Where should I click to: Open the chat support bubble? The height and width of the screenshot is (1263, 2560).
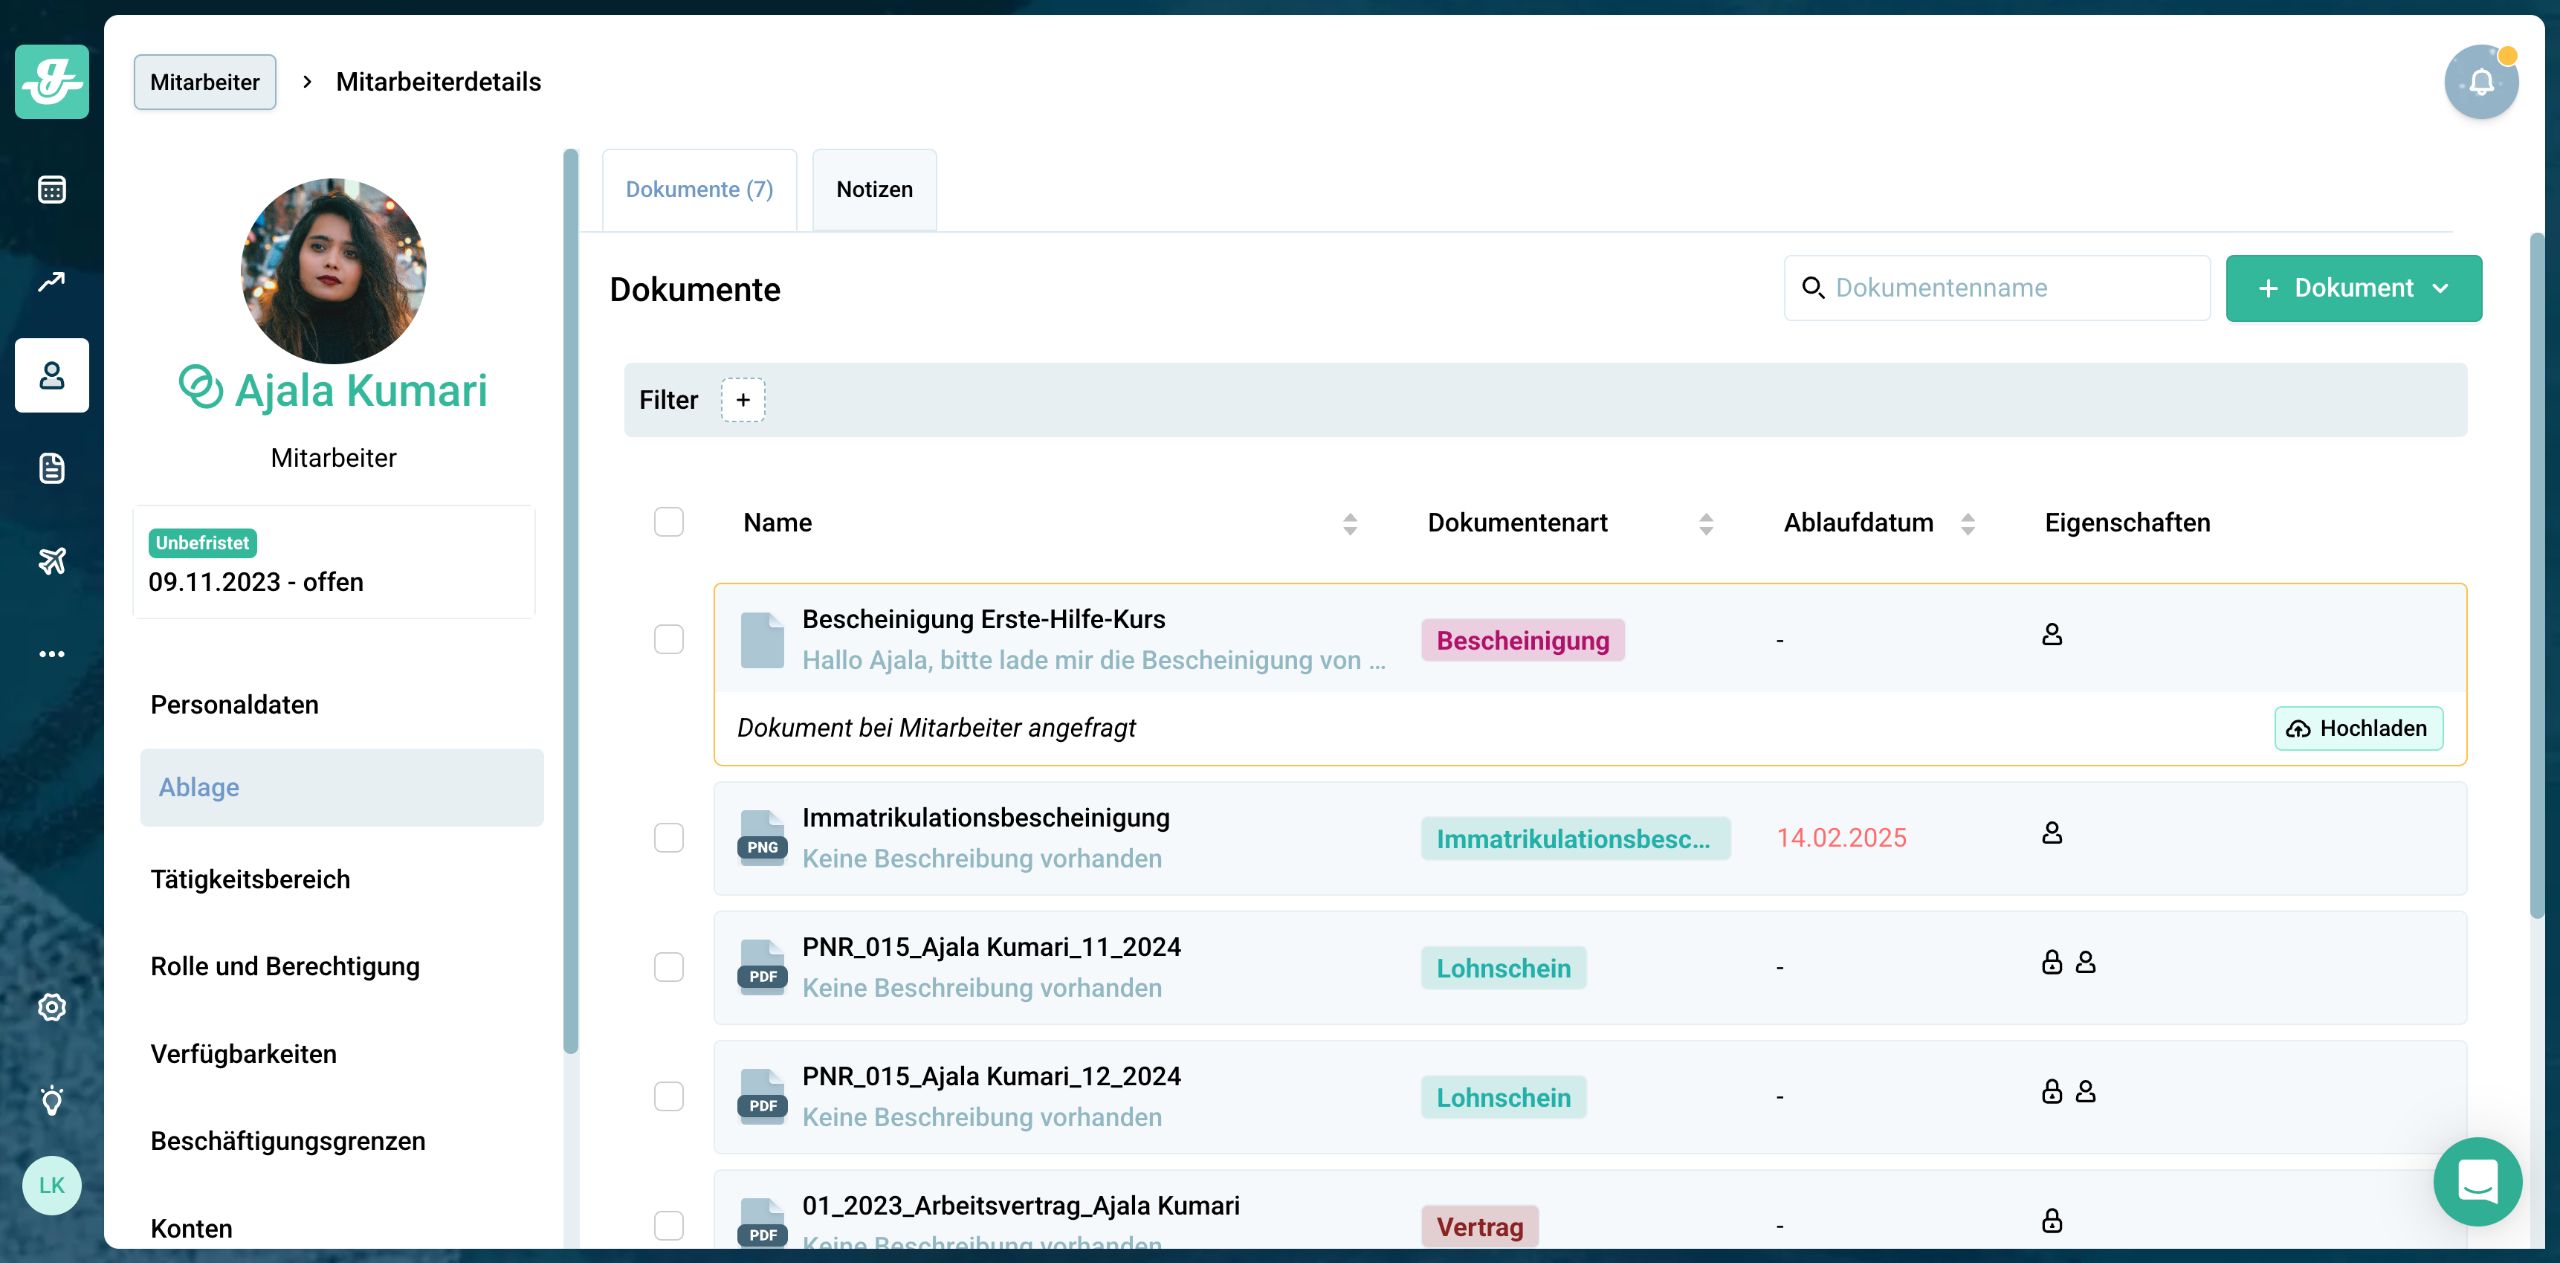[x=2477, y=1181]
